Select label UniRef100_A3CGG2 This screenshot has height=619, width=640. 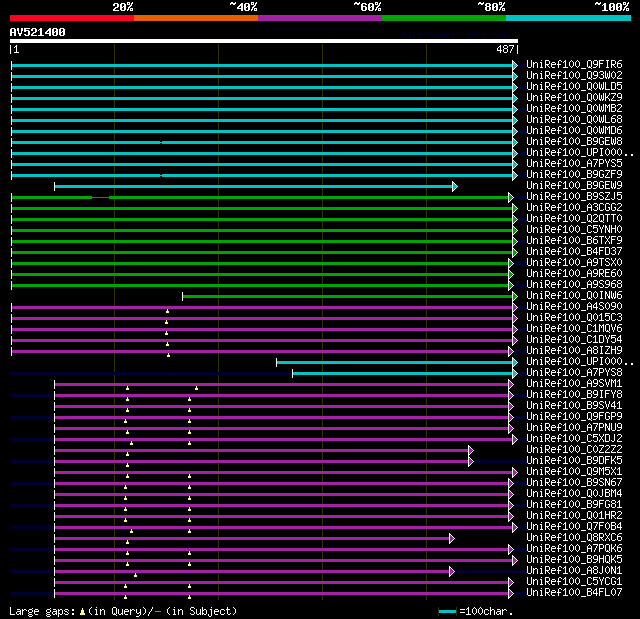click(574, 208)
